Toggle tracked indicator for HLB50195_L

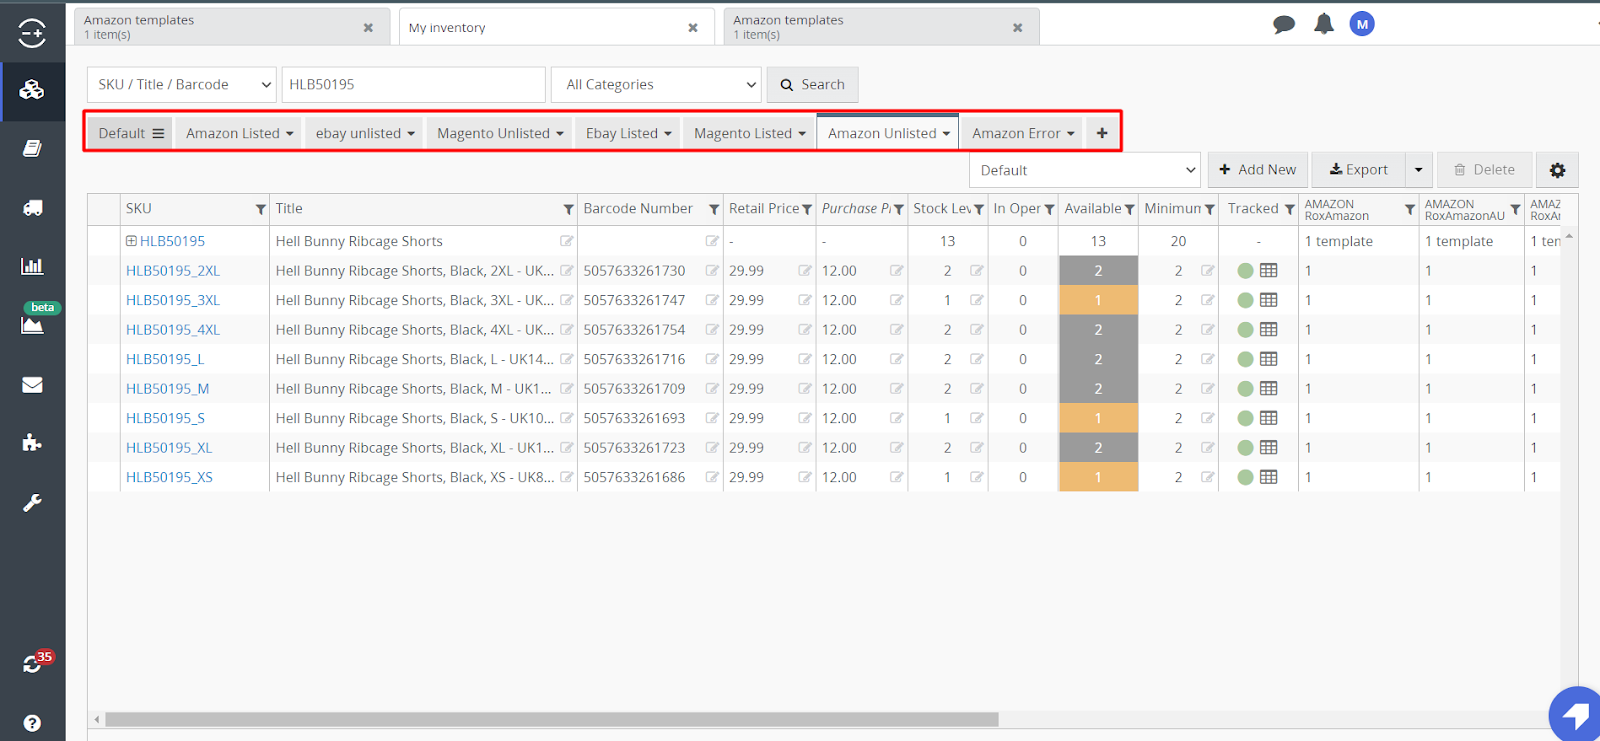pyautogui.click(x=1245, y=359)
